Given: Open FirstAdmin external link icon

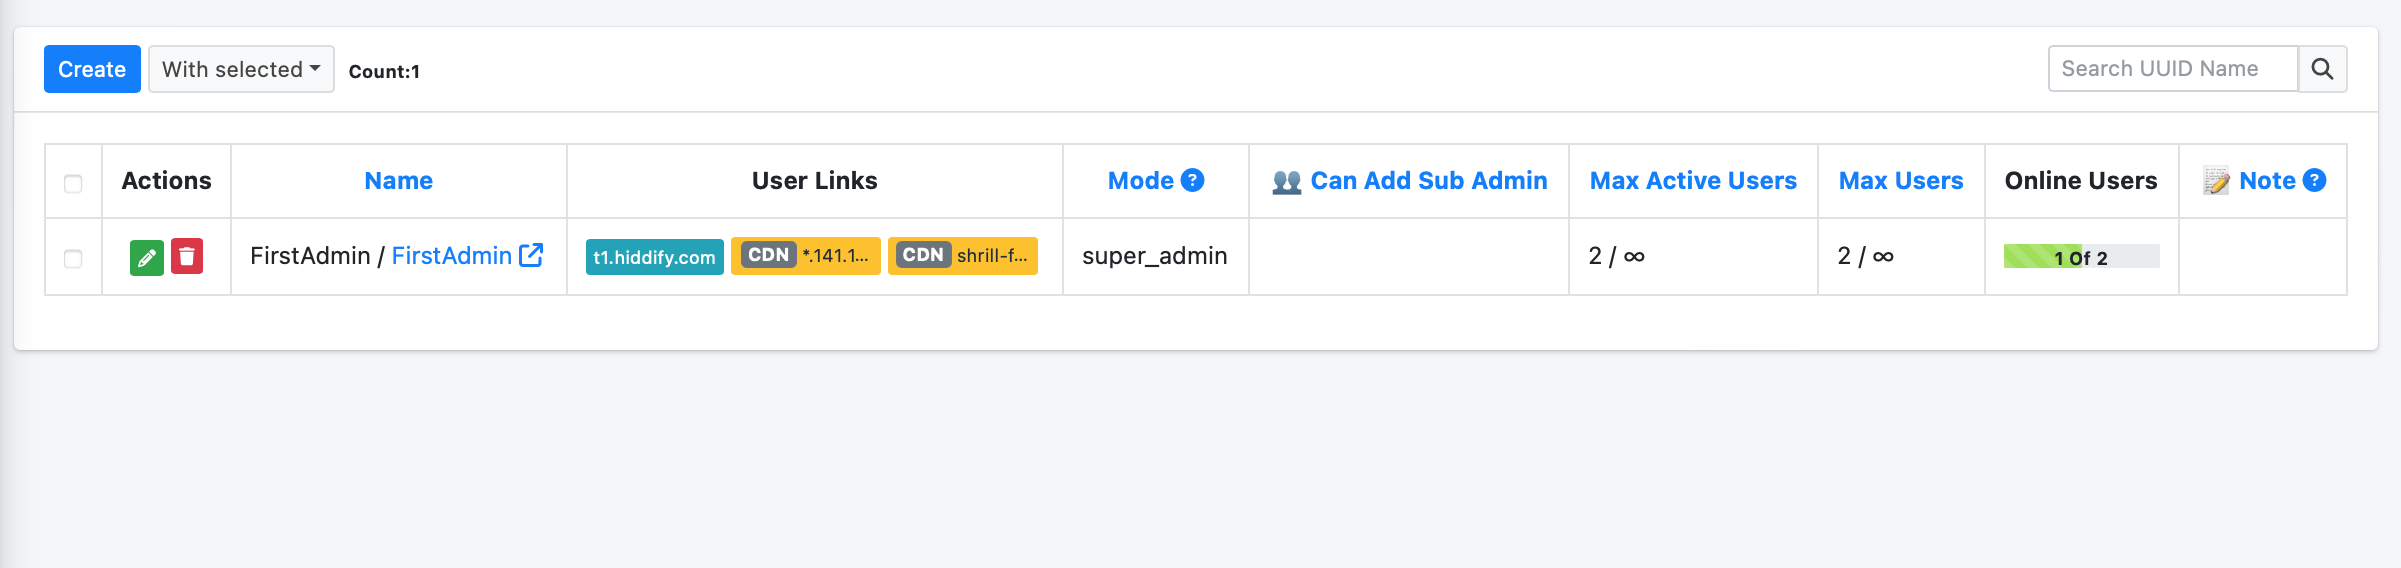Looking at the screenshot, I should [531, 255].
